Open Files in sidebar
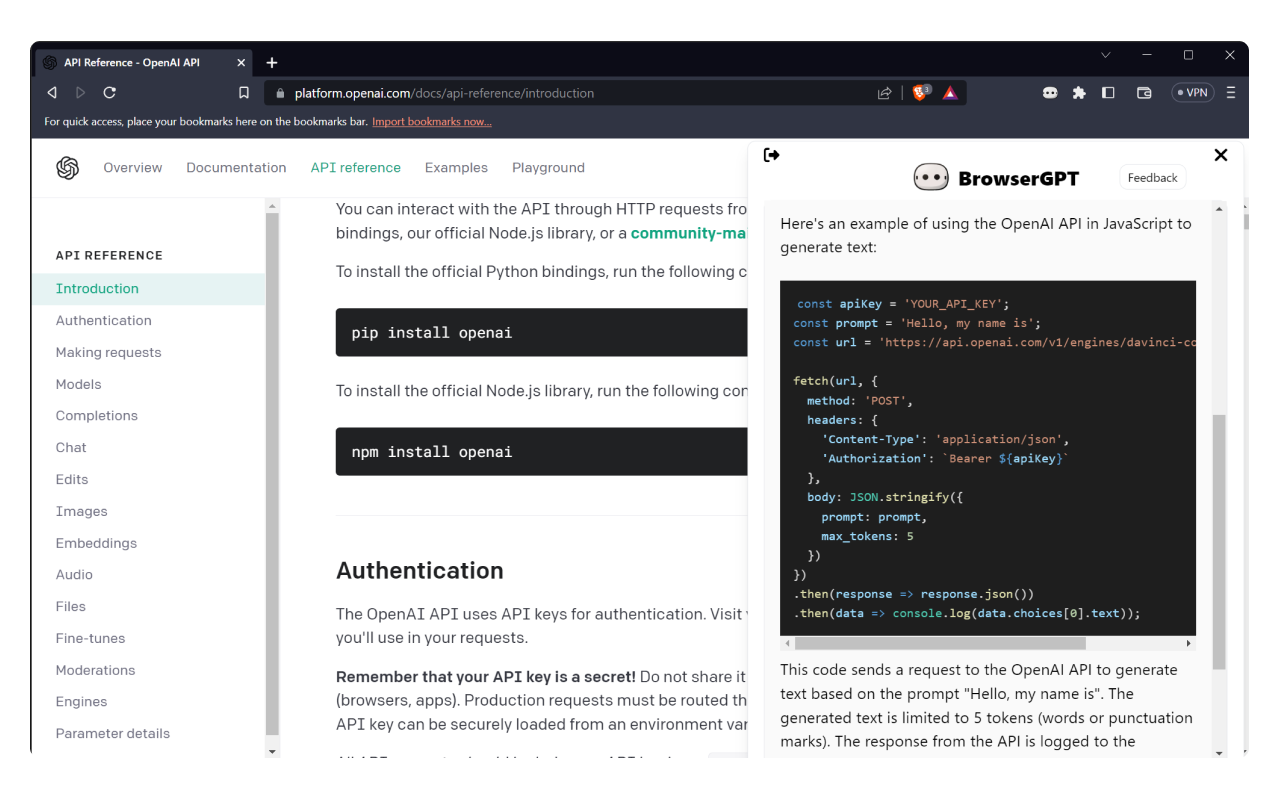The image size is (1280, 800). pos(71,607)
